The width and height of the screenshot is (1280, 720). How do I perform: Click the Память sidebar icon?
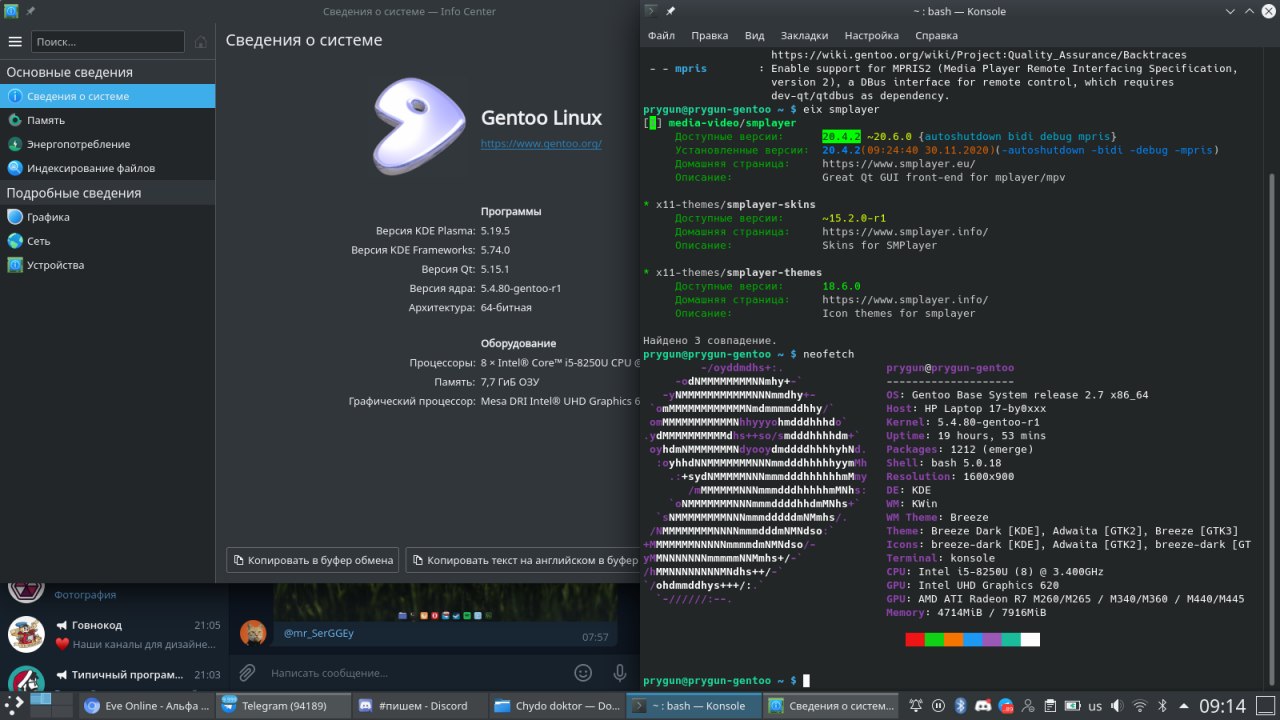point(15,120)
